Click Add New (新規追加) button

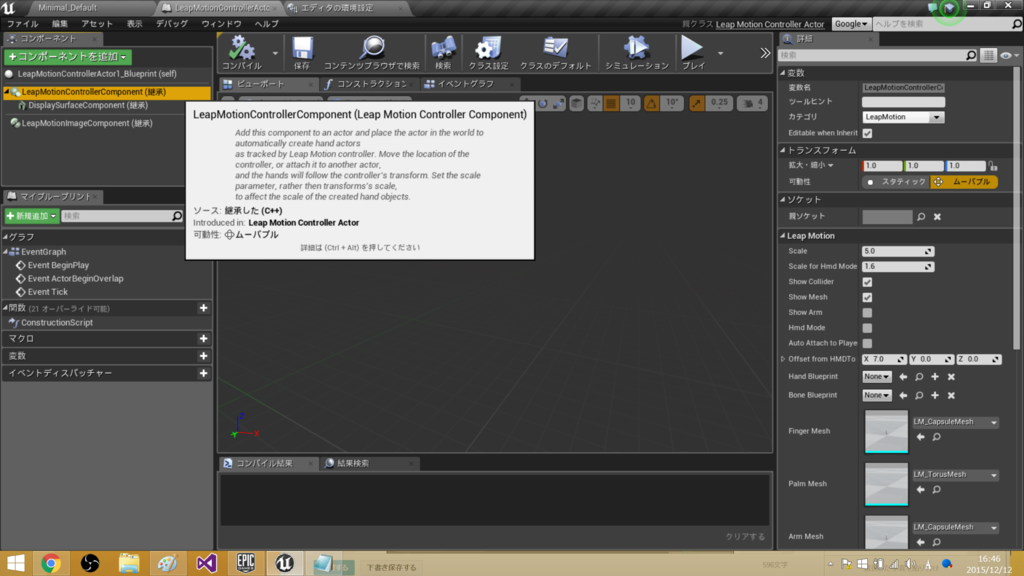pyautogui.click(x=31, y=216)
